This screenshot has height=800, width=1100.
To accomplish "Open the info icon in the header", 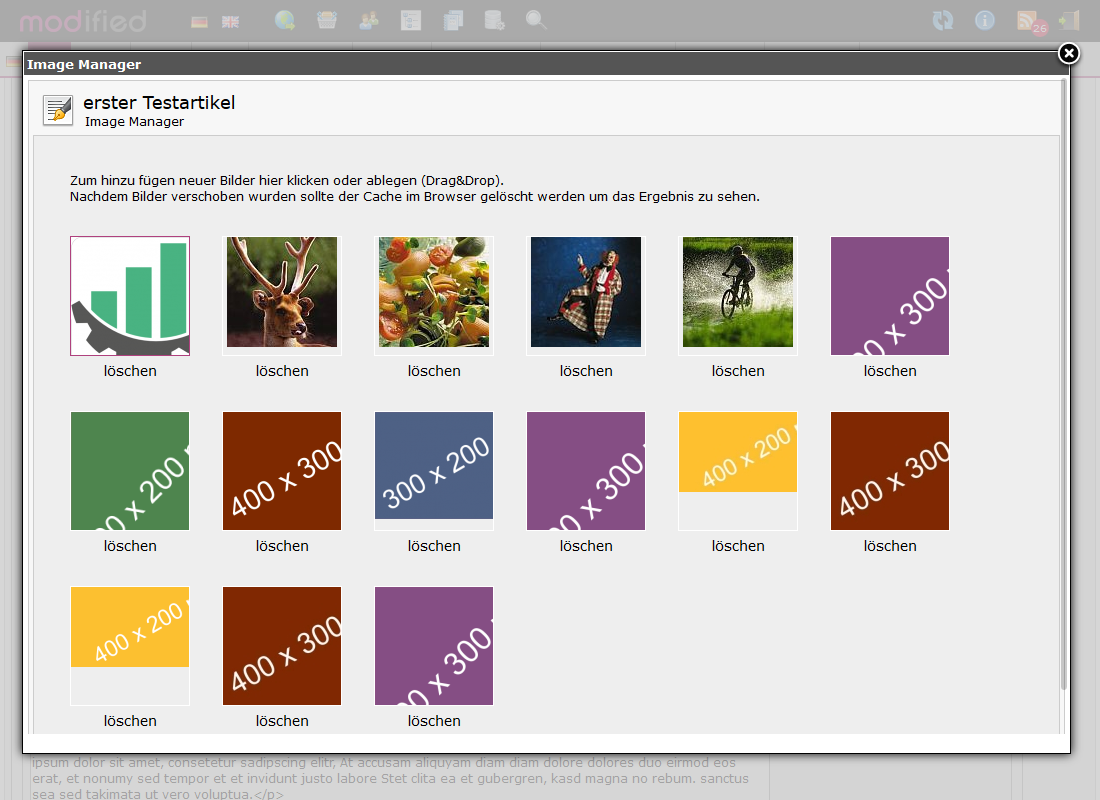I will [985, 20].
